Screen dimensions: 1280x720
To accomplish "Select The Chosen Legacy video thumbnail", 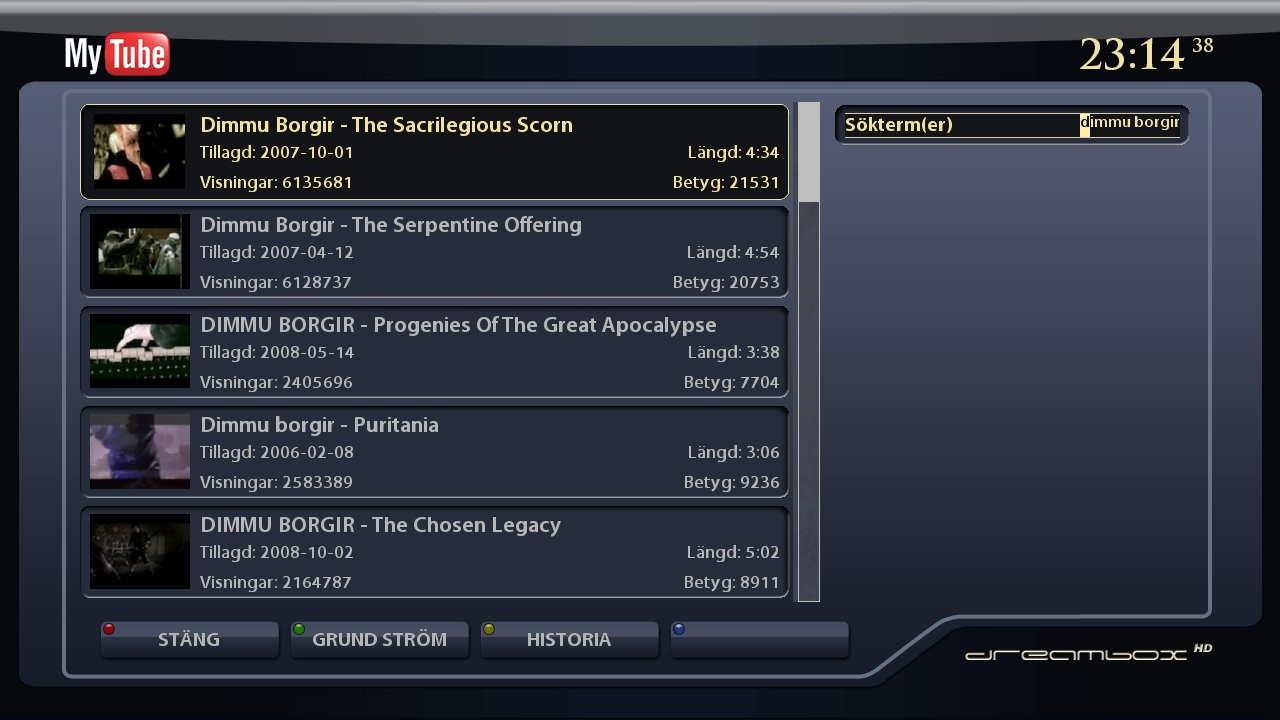I will 139,552.
